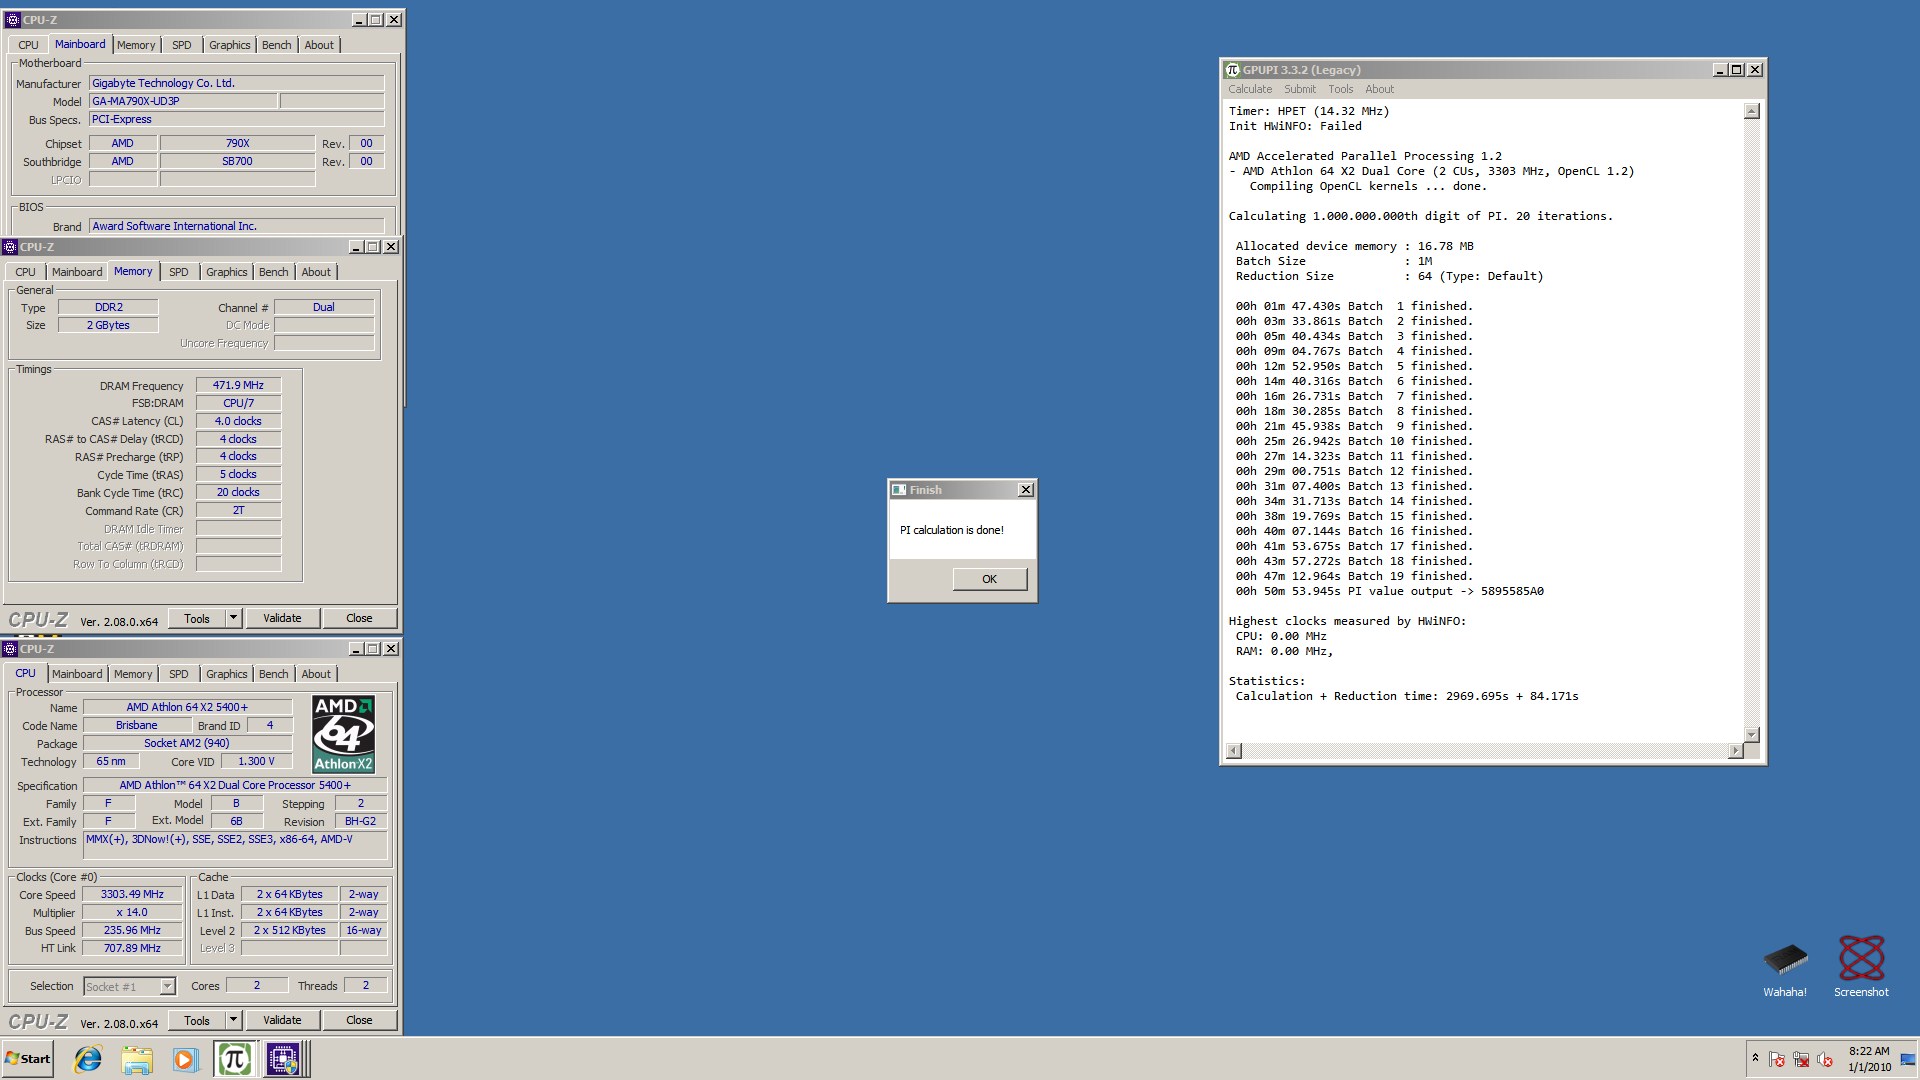Click the CPU-Z CPU window title icon

[10, 649]
